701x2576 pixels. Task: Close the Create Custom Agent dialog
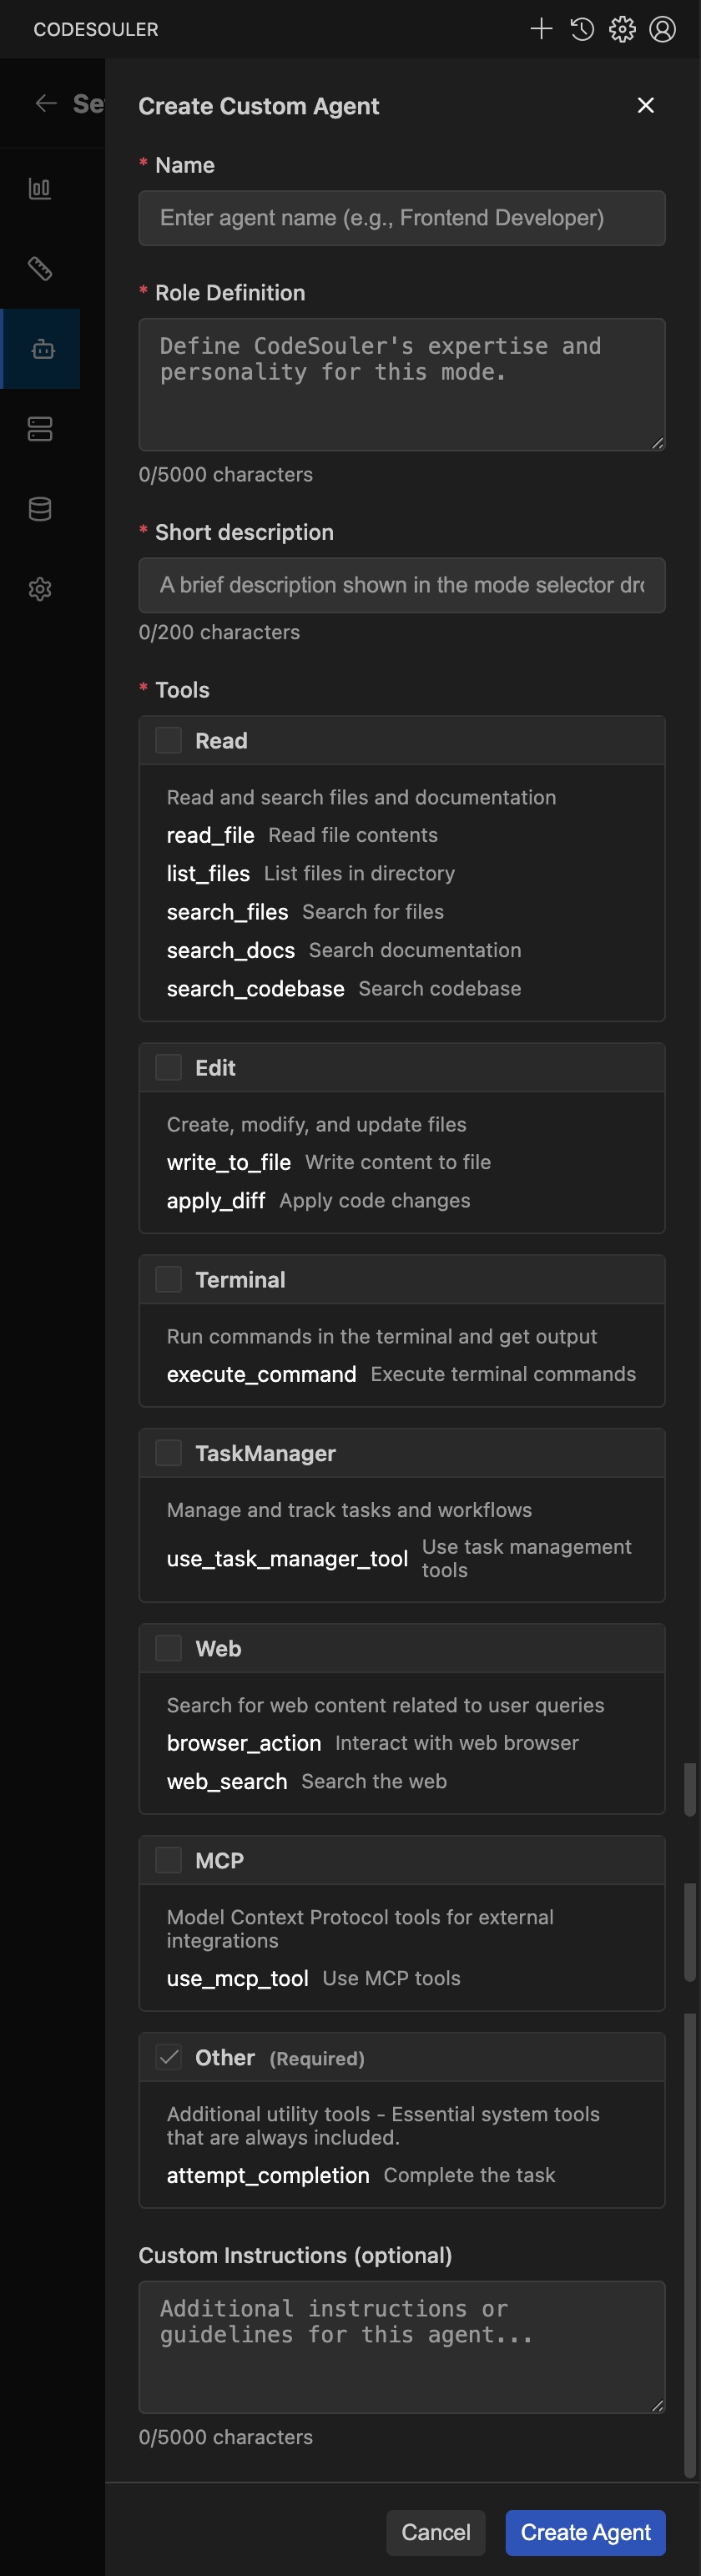coord(645,105)
